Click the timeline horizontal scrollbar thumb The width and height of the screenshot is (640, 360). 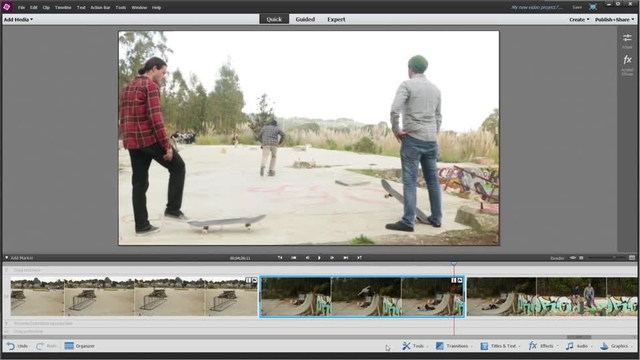coord(579,337)
